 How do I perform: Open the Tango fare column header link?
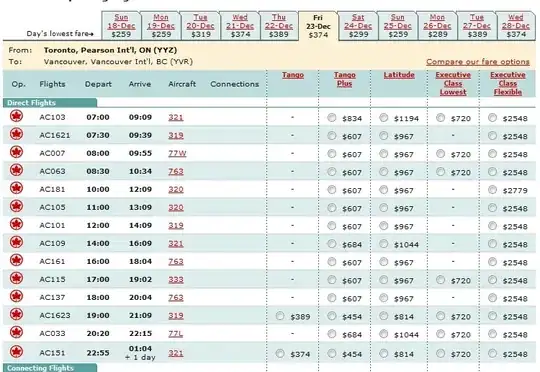(x=293, y=75)
